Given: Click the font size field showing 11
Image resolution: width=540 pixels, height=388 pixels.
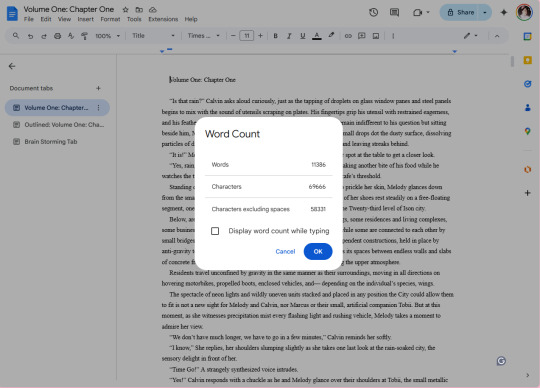Looking at the screenshot, I should click(247, 36).
